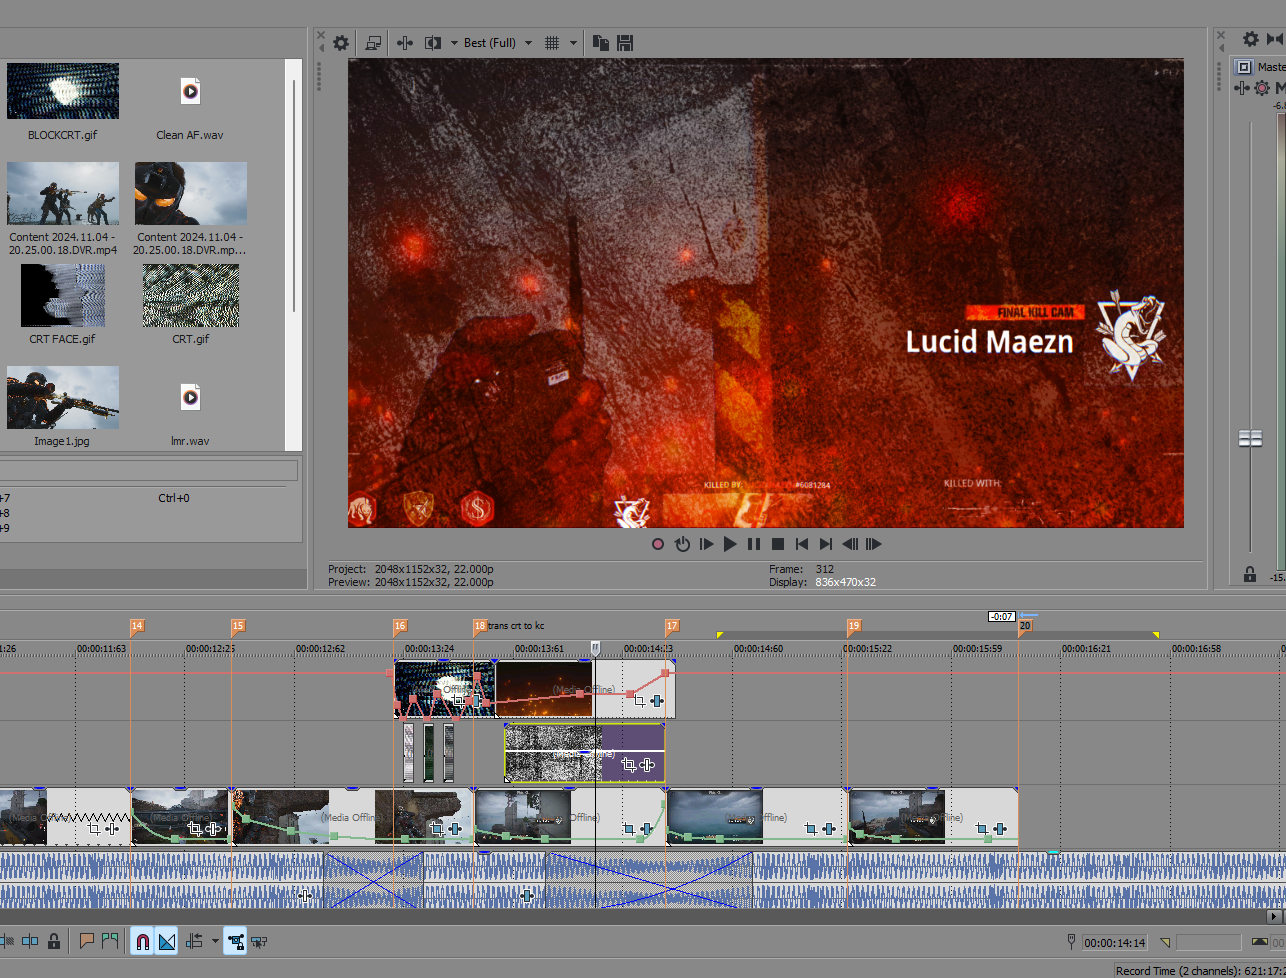The height and width of the screenshot is (978, 1286).
Task: Select the CRT.gif thumbnail
Action: click(190, 296)
